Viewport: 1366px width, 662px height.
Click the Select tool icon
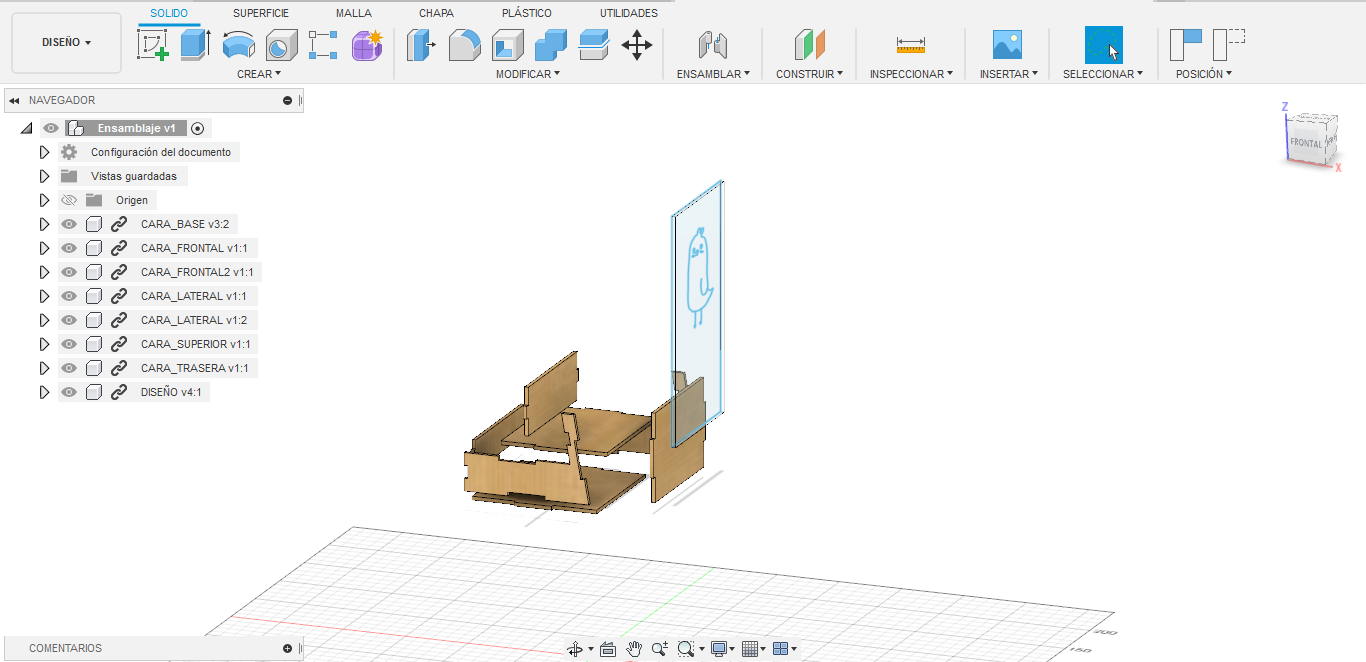[x=1104, y=45]
